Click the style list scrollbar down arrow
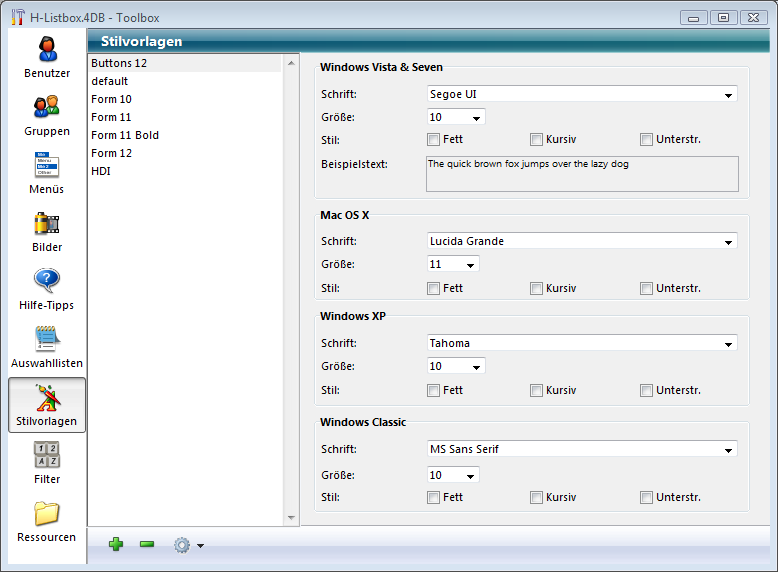The height and width of the screenshot is (572, 778). coord(292,518)
